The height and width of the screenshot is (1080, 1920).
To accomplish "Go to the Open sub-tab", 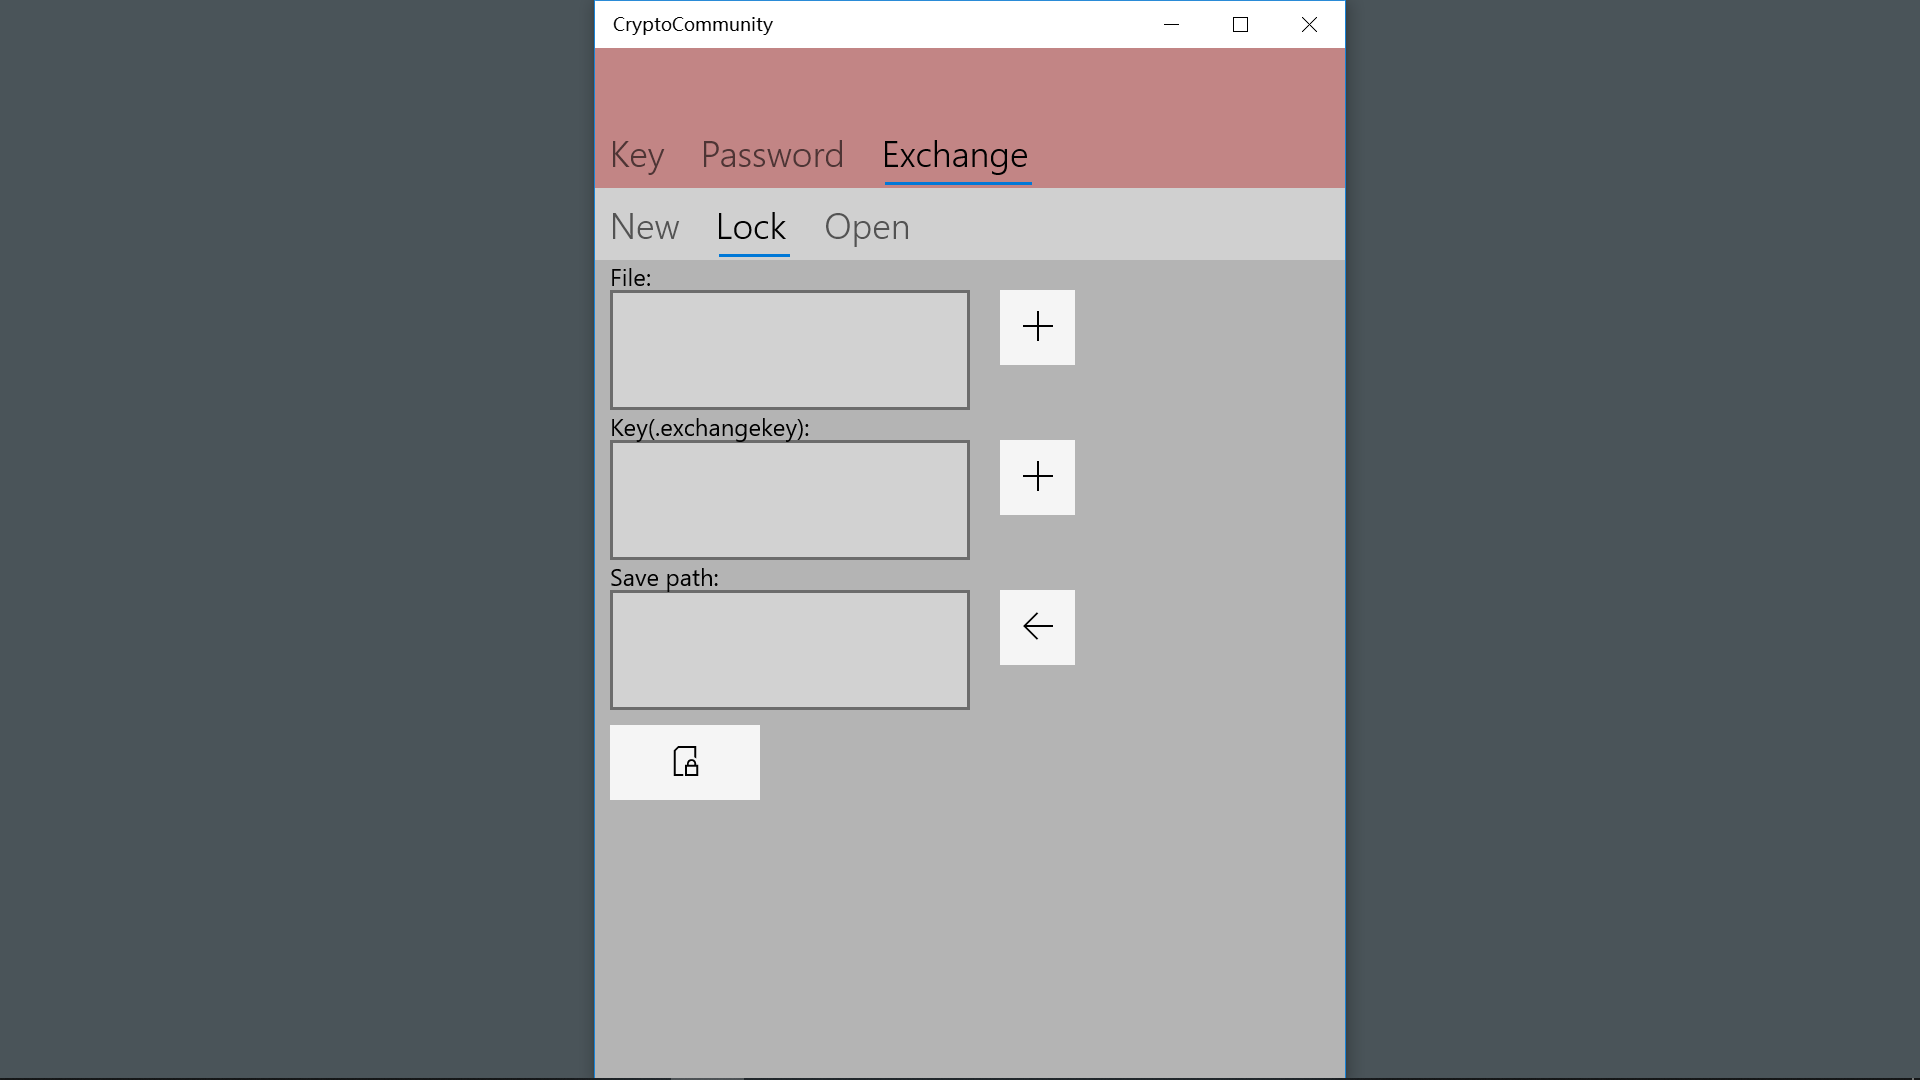I will pyautogui.click(x=866, y=227).
